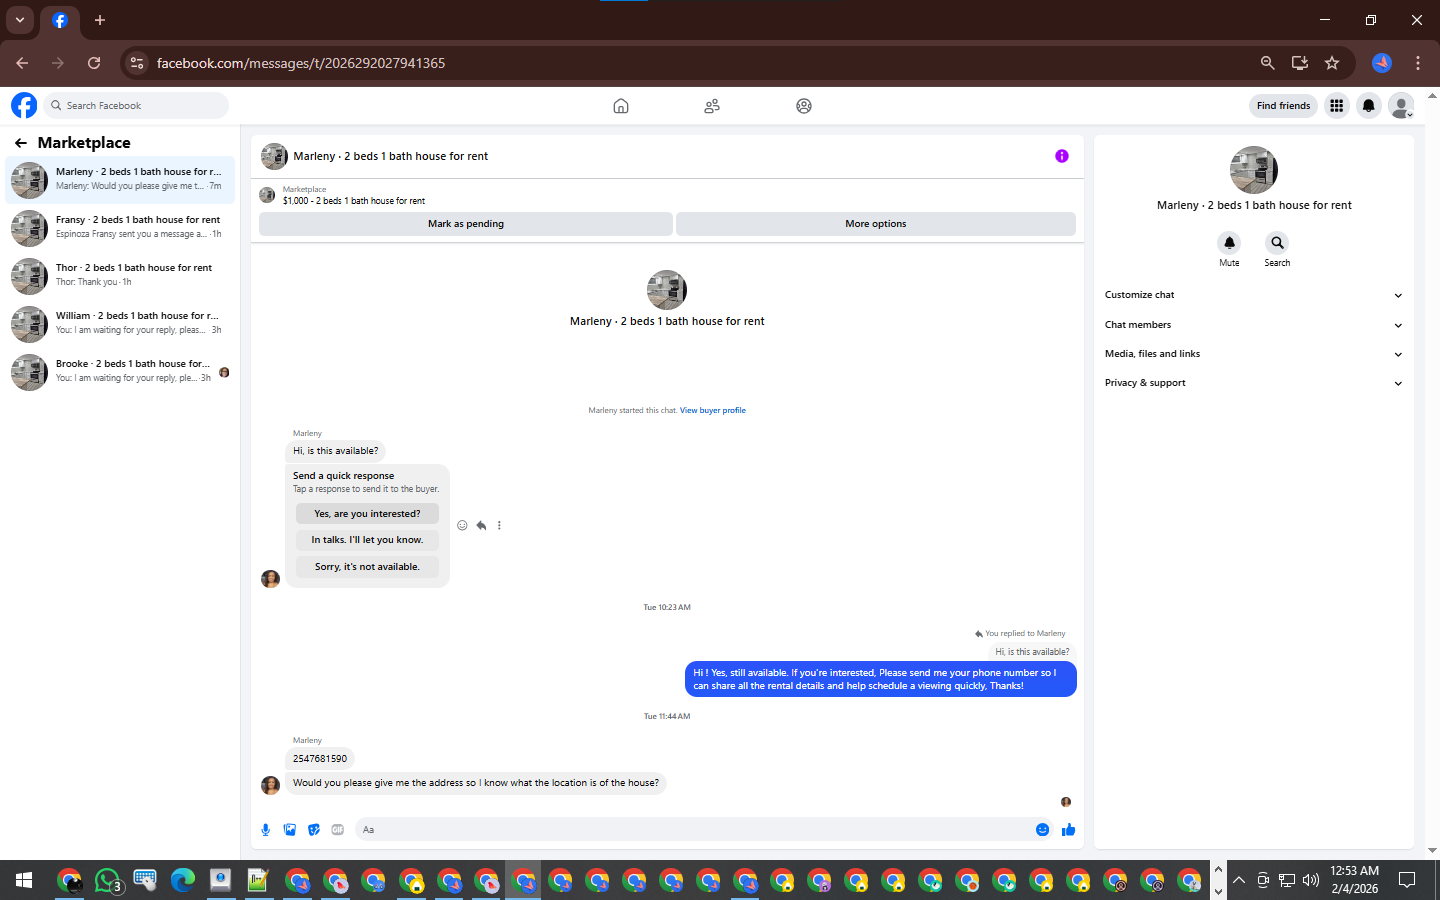Click the browser address bar URL

[x=301, y=63]
